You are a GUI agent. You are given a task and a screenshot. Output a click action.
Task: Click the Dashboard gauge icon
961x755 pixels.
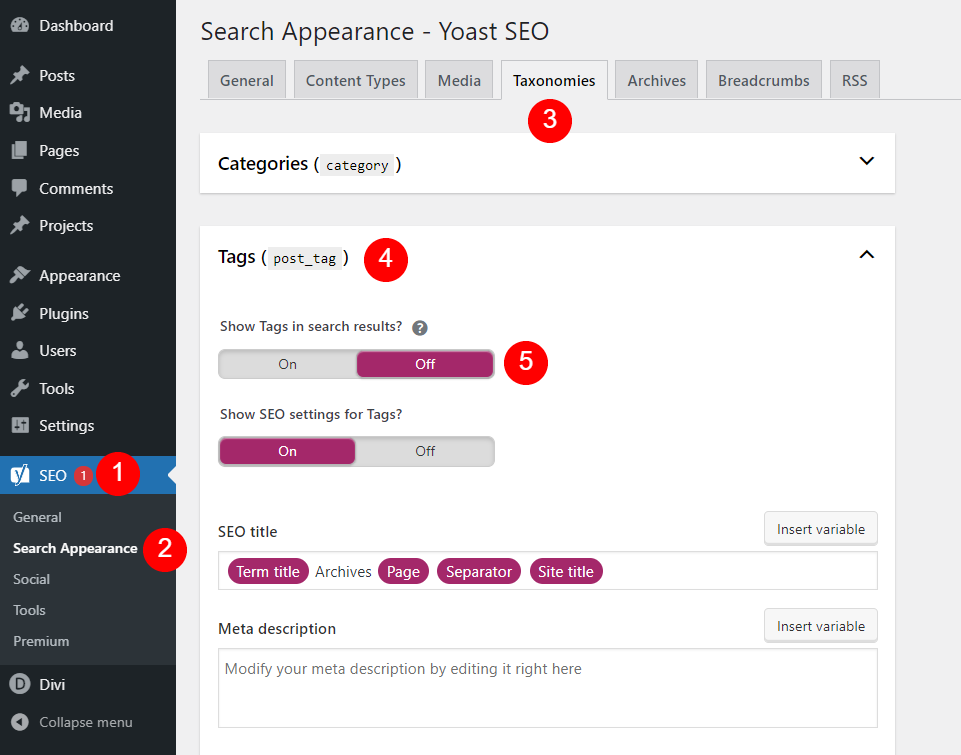click(20, 25)
